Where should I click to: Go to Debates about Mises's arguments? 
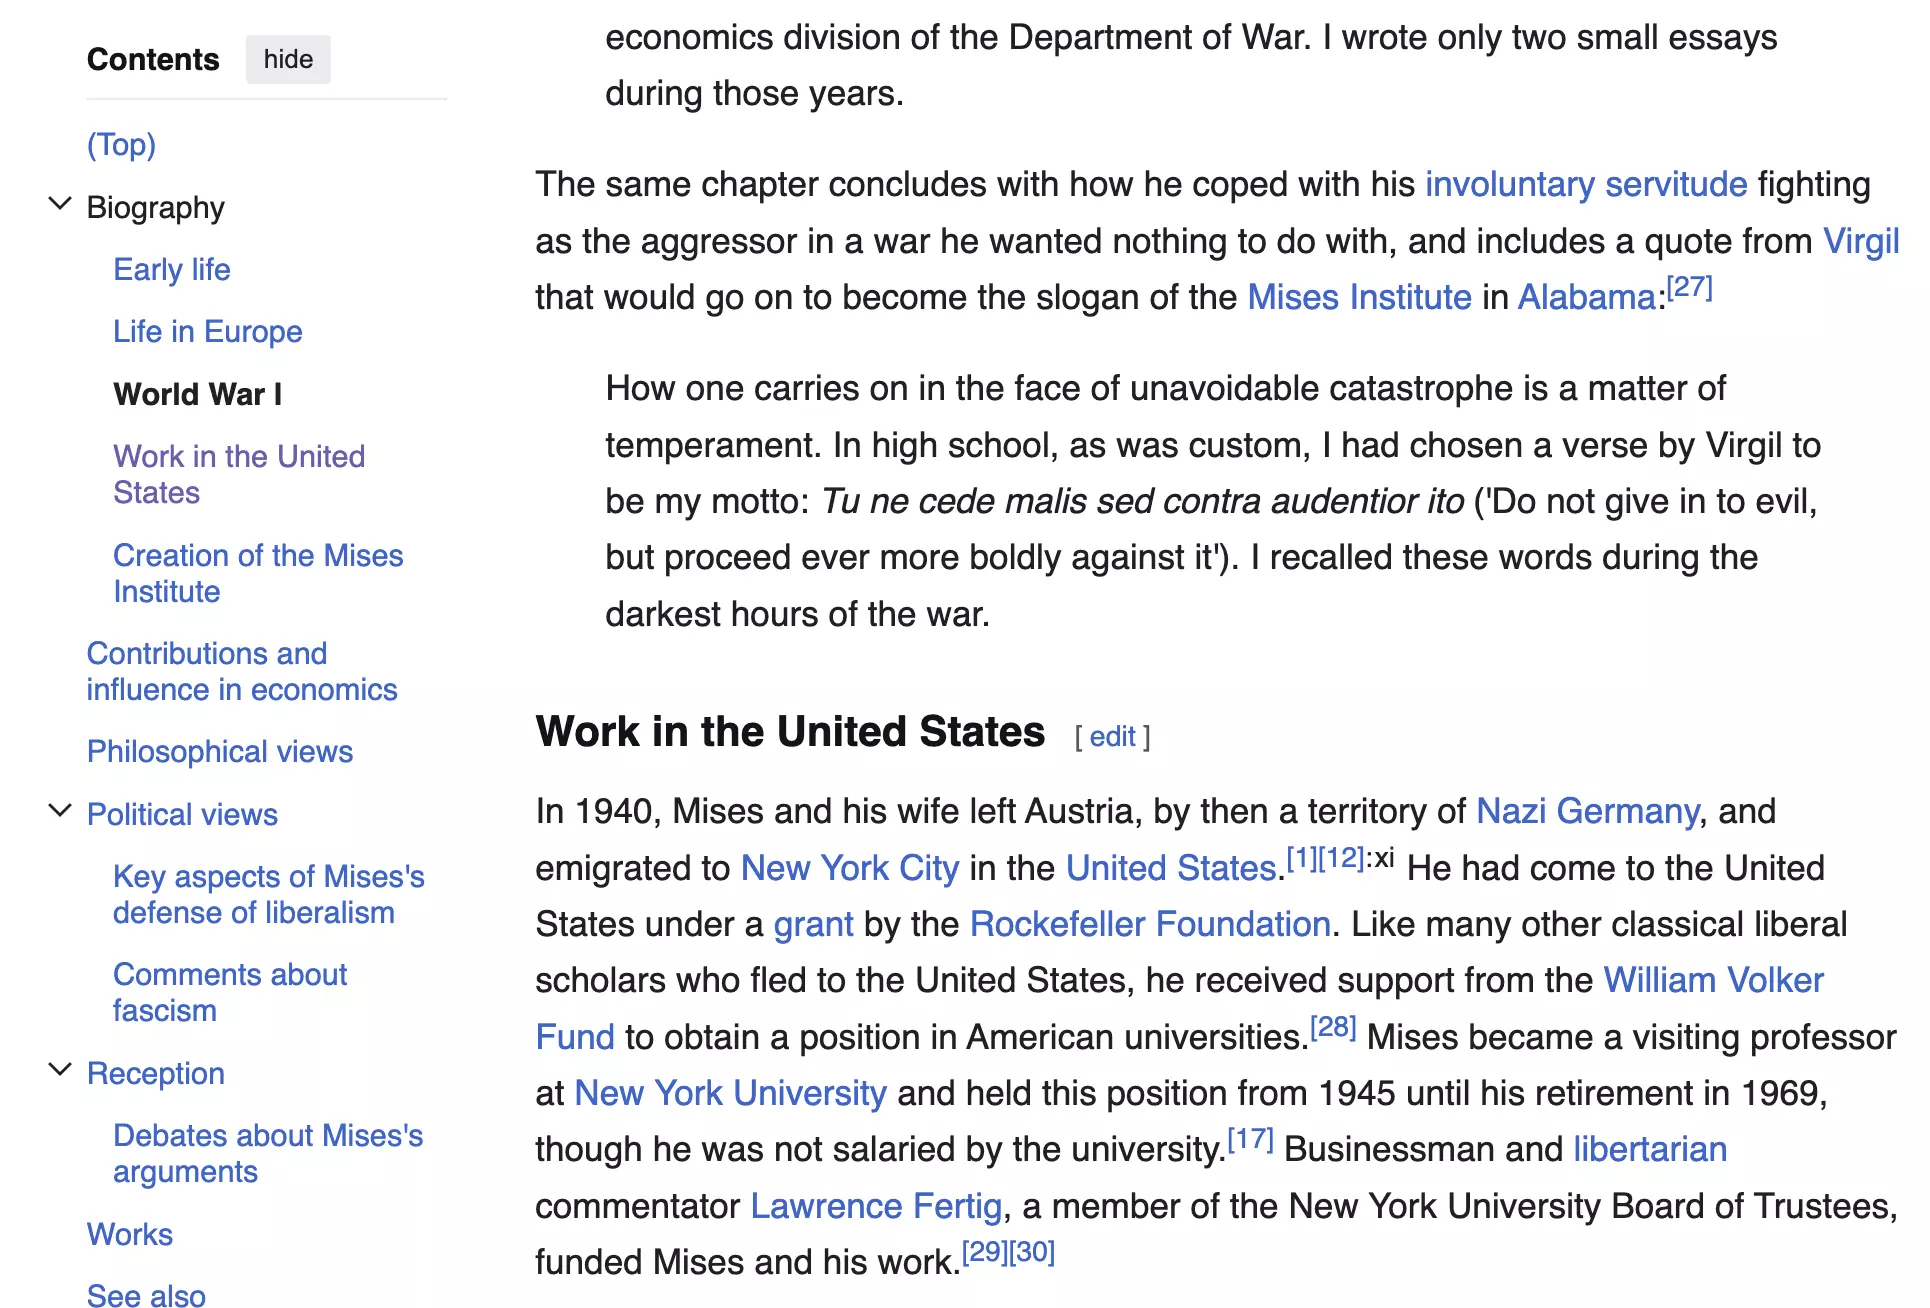pos(268,1154)
